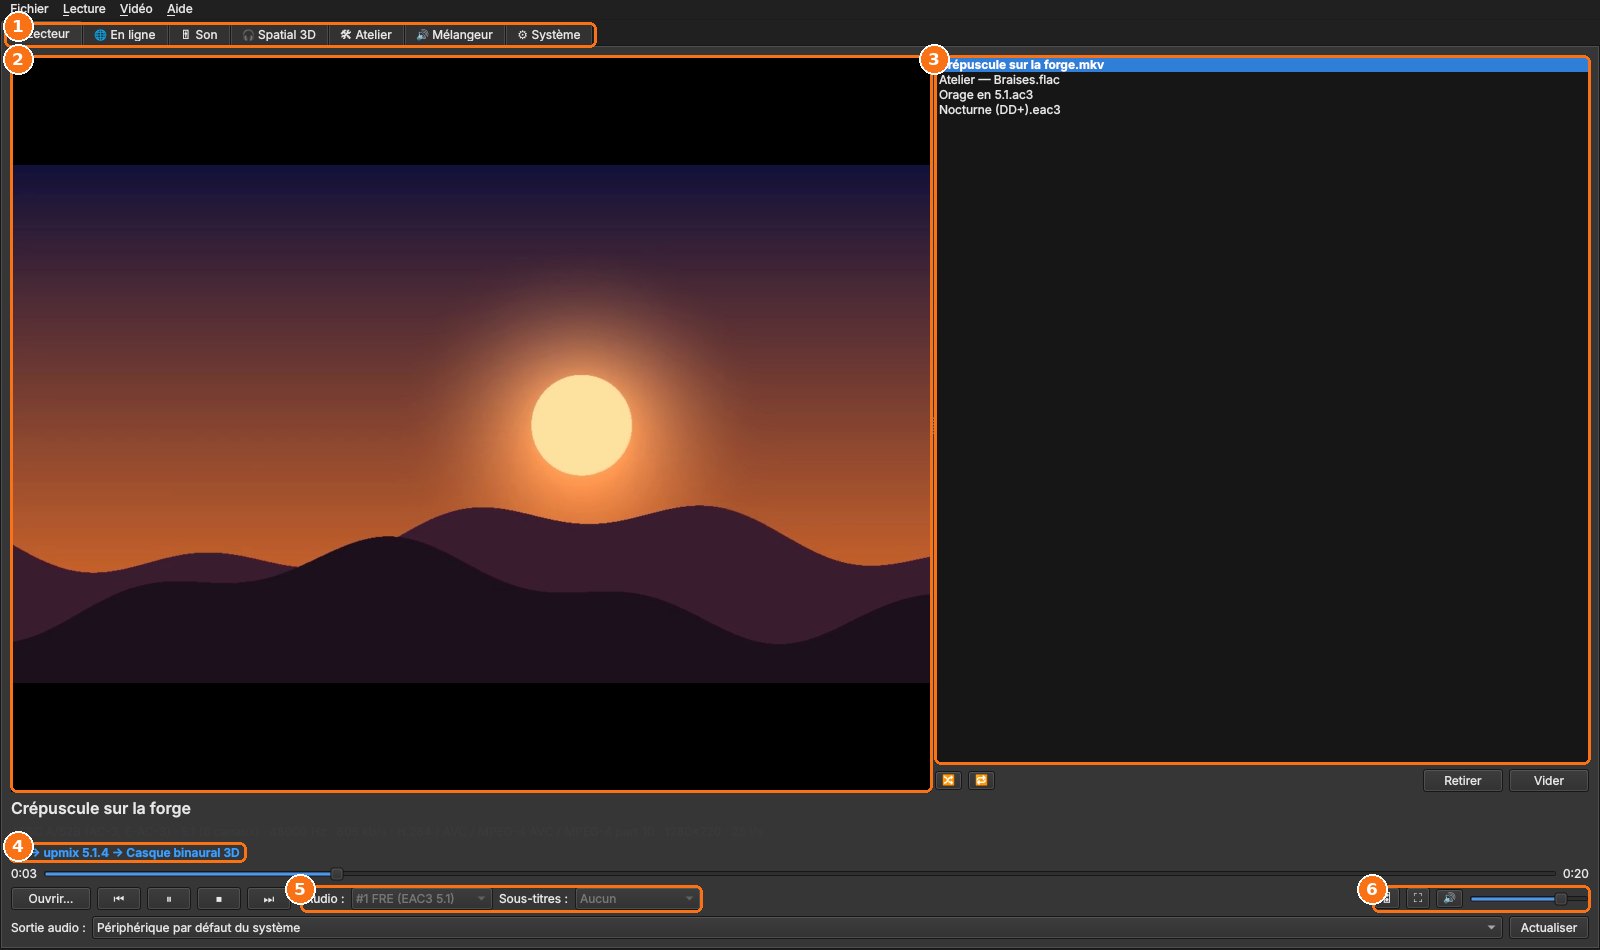1600x950 pixels.
Task: Enter fullscreen with the fullscreen icon
Action: 1418,898
